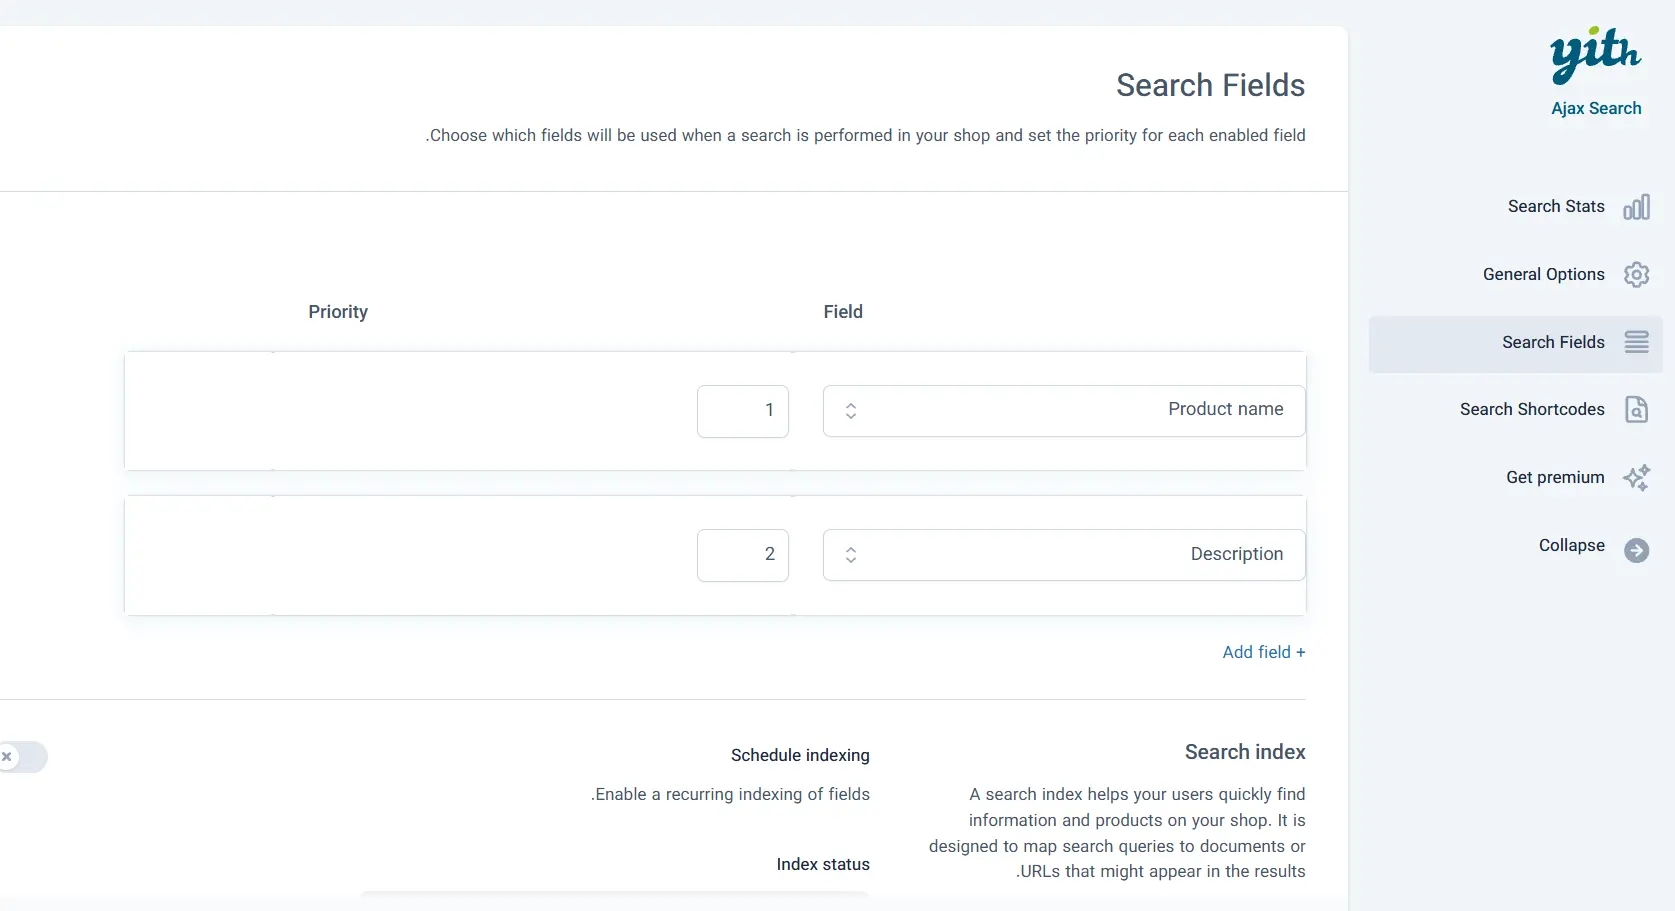Click the Ajax Search title link

click(x=1596, y=108)
